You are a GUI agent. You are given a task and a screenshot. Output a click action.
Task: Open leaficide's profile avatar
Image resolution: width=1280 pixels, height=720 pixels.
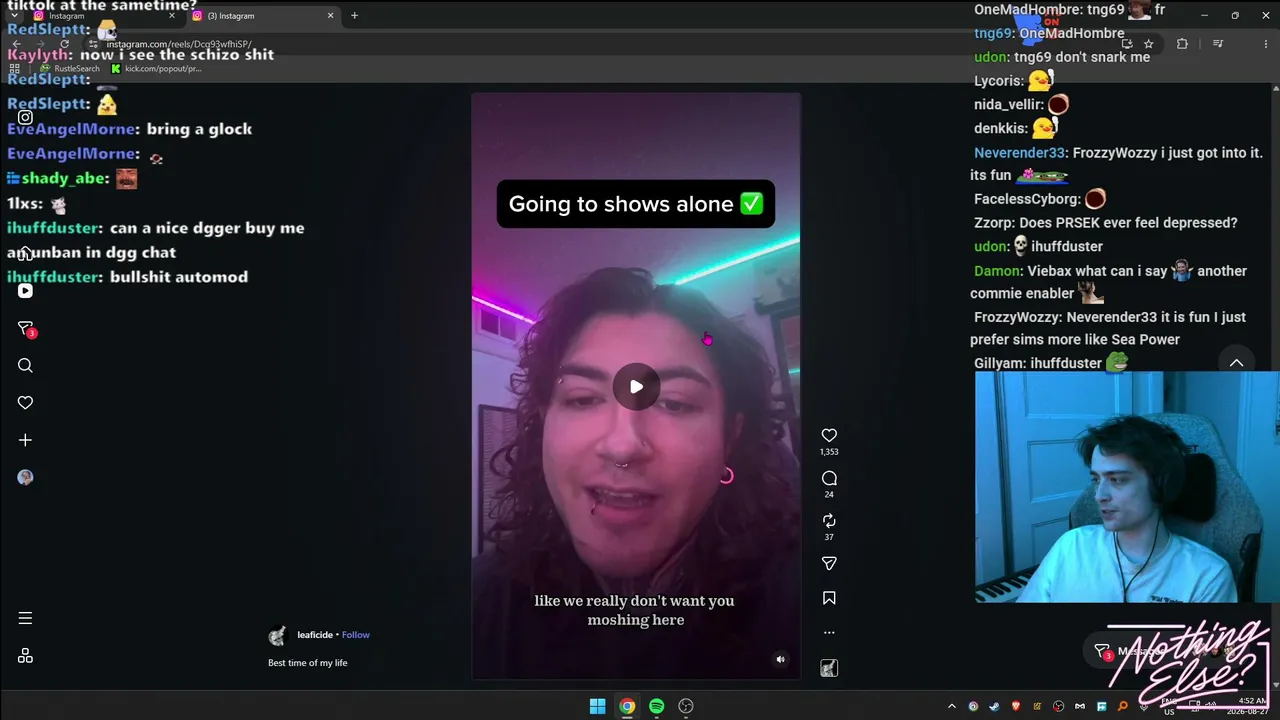[x=278, y=635]
